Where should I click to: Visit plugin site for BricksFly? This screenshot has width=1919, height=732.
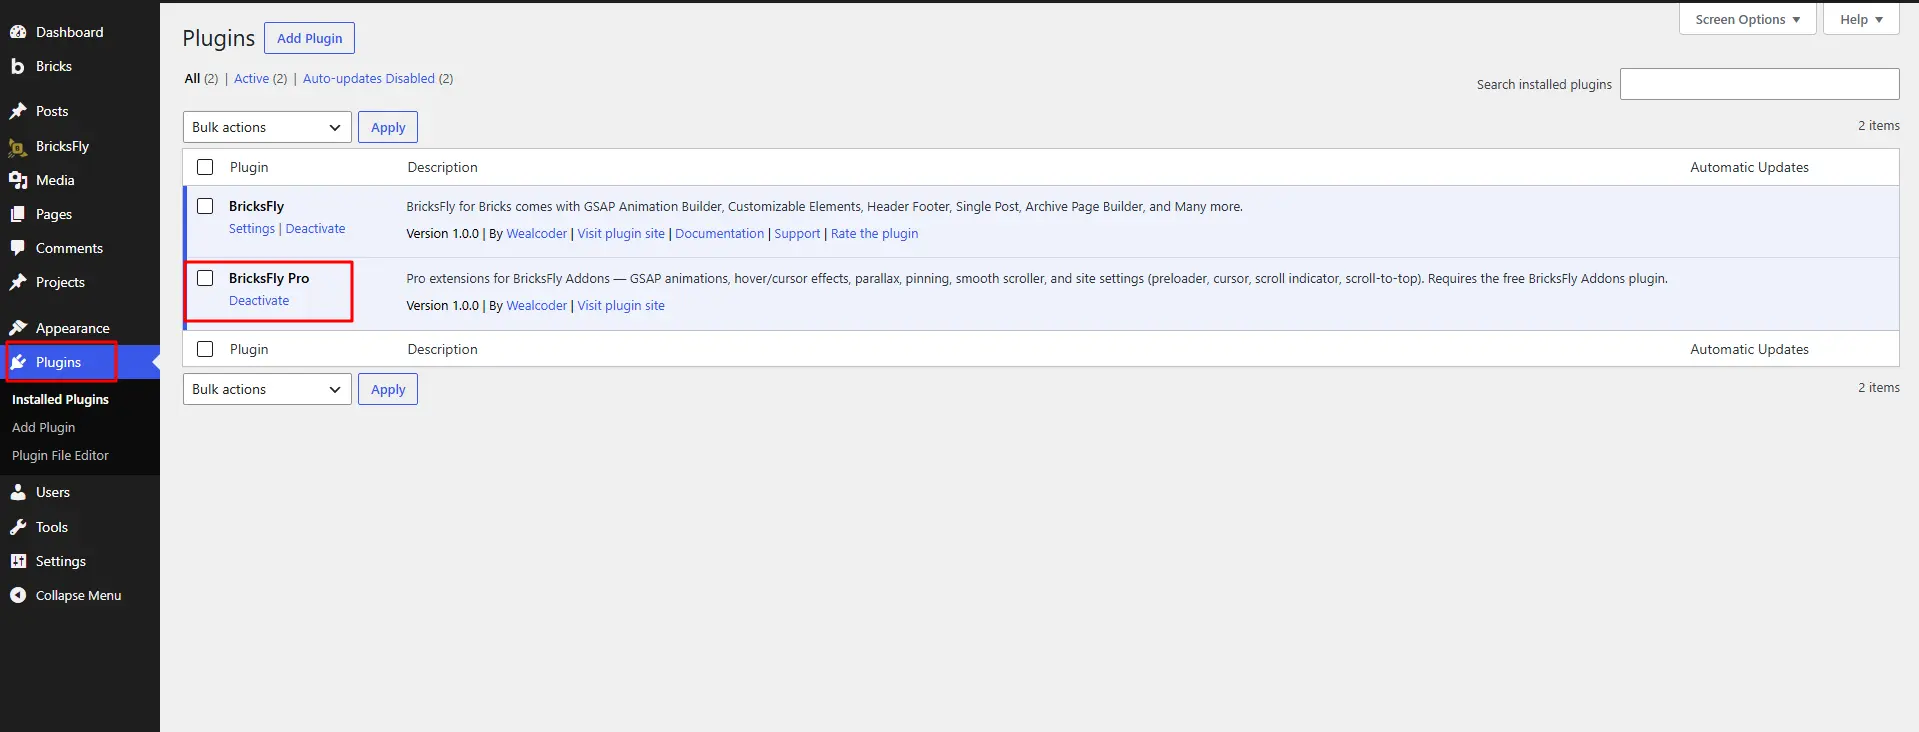point(621,233)
